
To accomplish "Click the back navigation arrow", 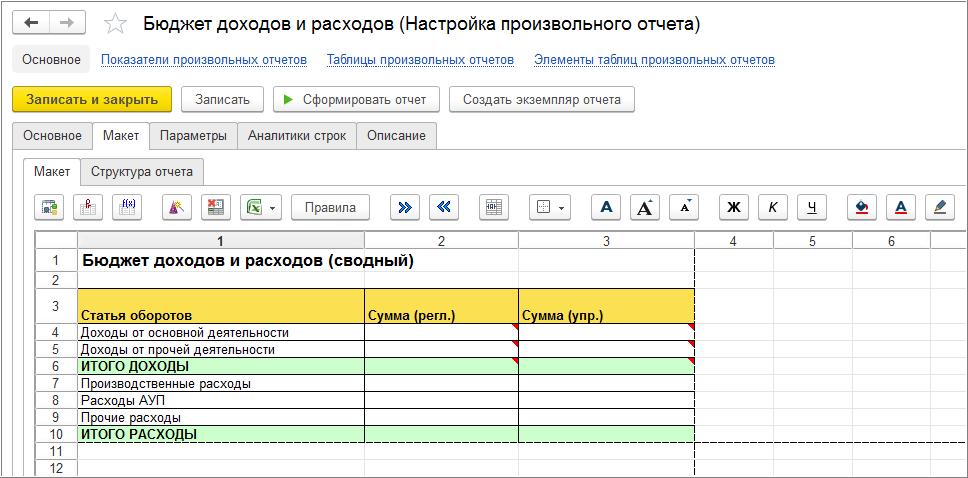I will pos(32,23).
